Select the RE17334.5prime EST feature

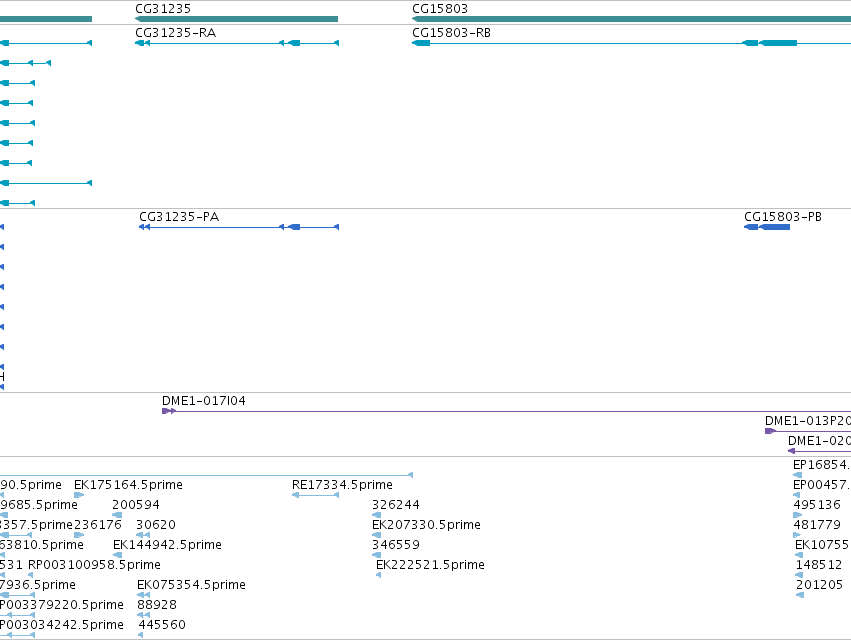click(315, 495)
